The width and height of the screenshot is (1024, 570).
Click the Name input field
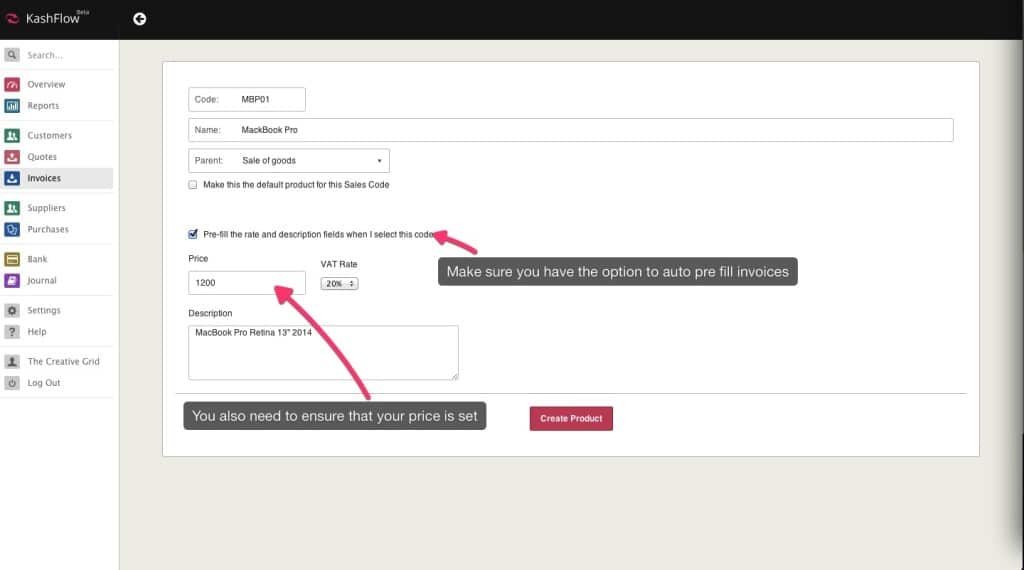pyautogui.click(x=570, y=130)
